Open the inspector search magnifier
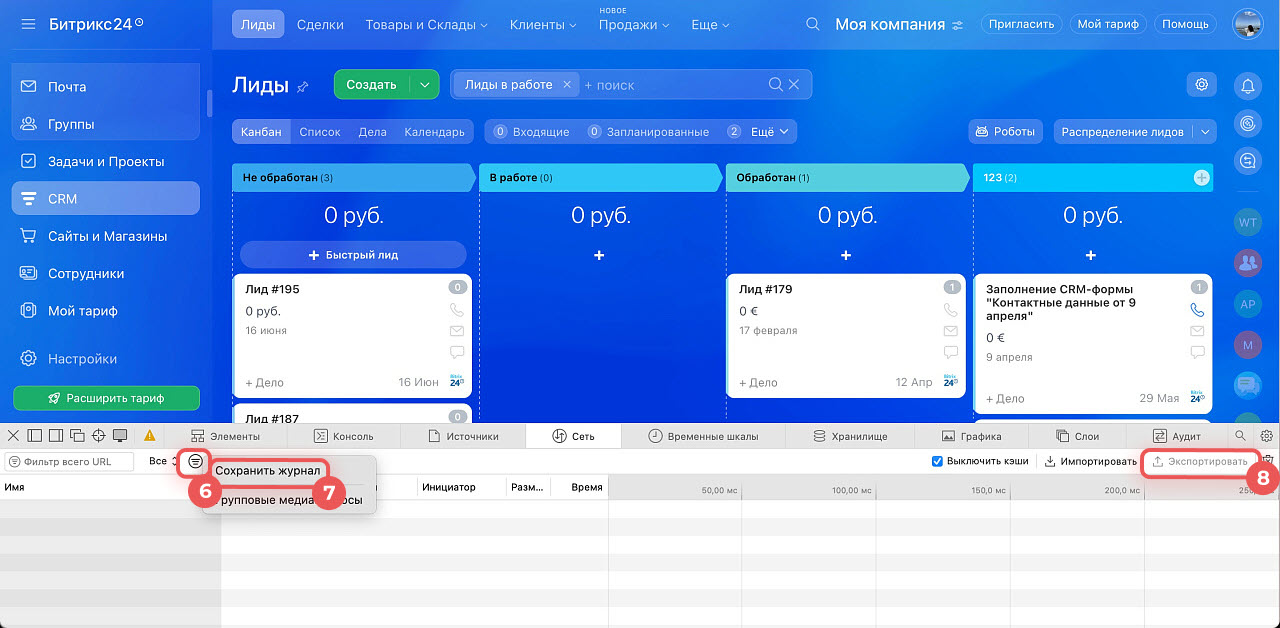 (1241, 436)
